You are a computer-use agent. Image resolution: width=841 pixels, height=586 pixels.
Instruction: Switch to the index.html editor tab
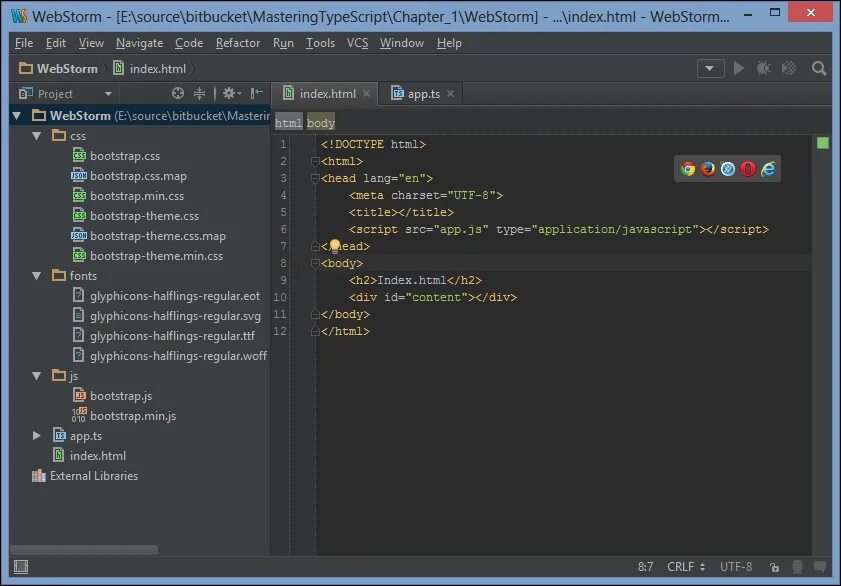(326, 94)
